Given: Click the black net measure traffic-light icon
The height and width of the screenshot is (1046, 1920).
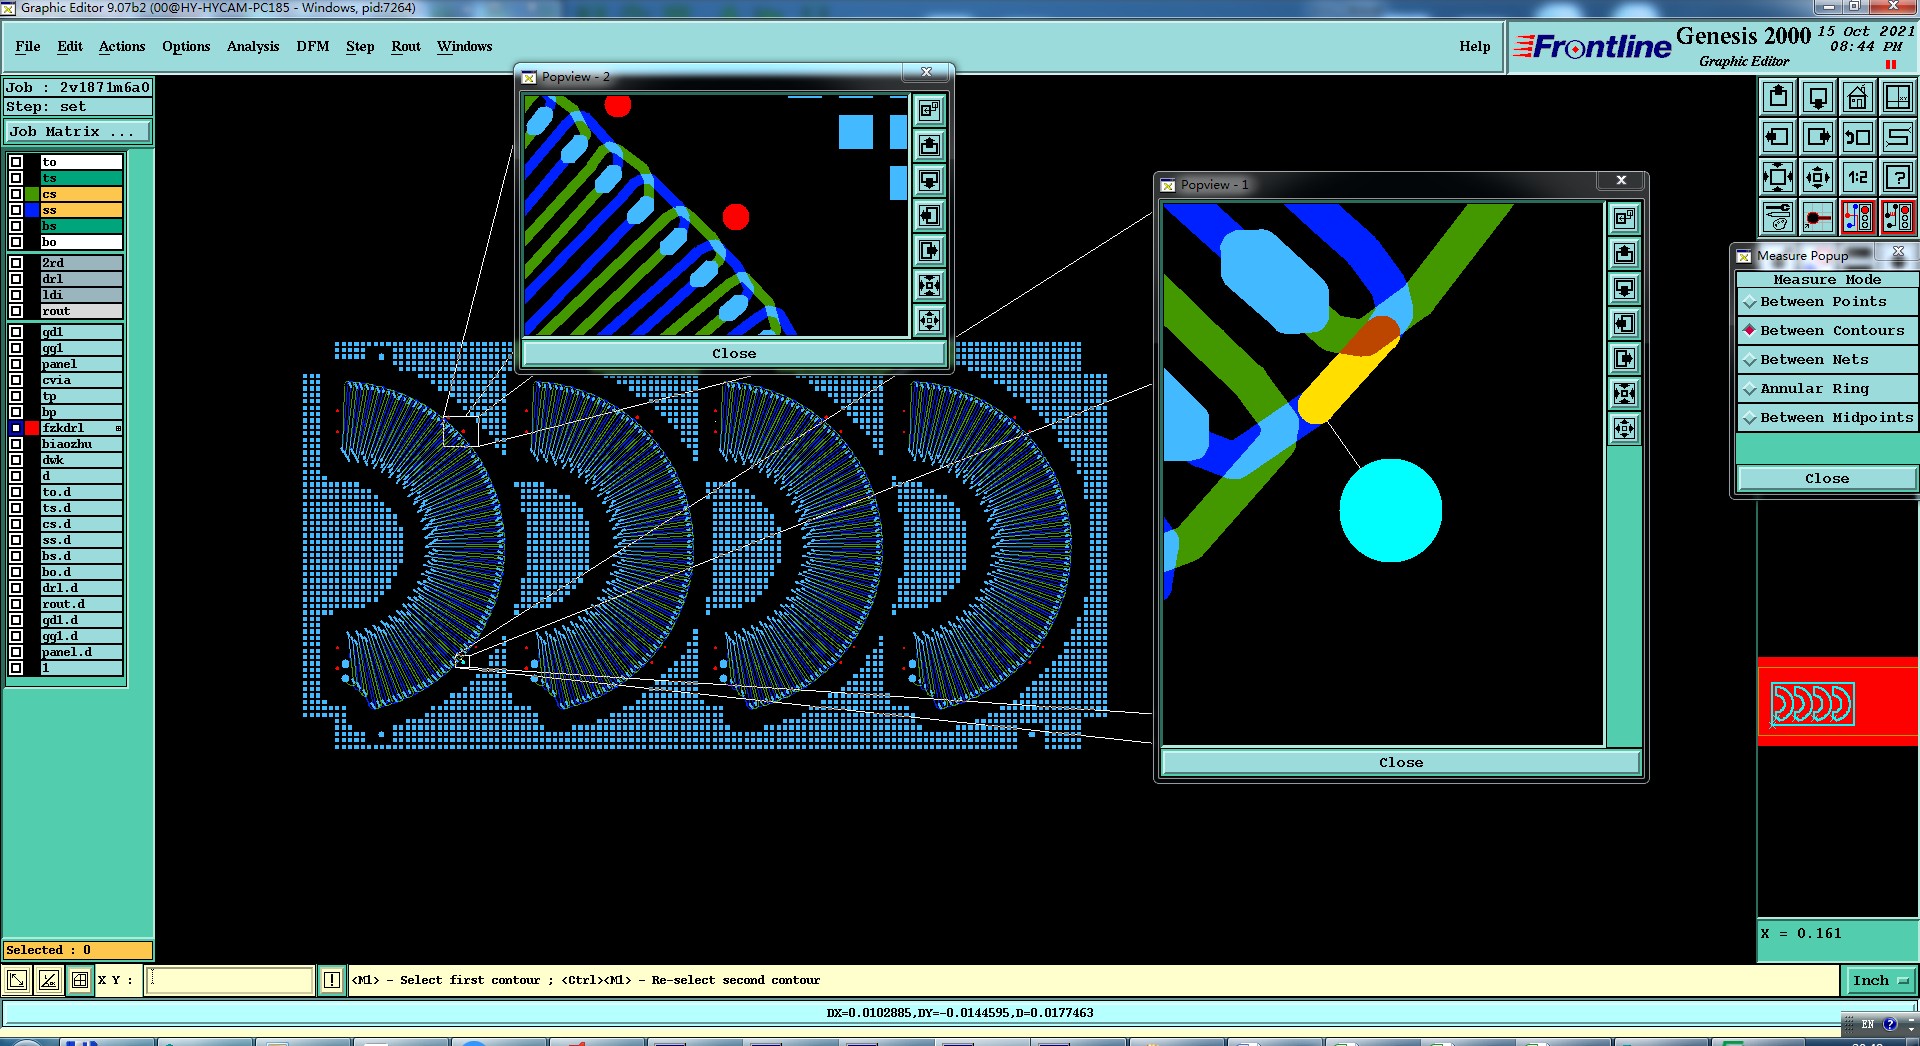Looking at the screenshot, I should pos(1898,217).
